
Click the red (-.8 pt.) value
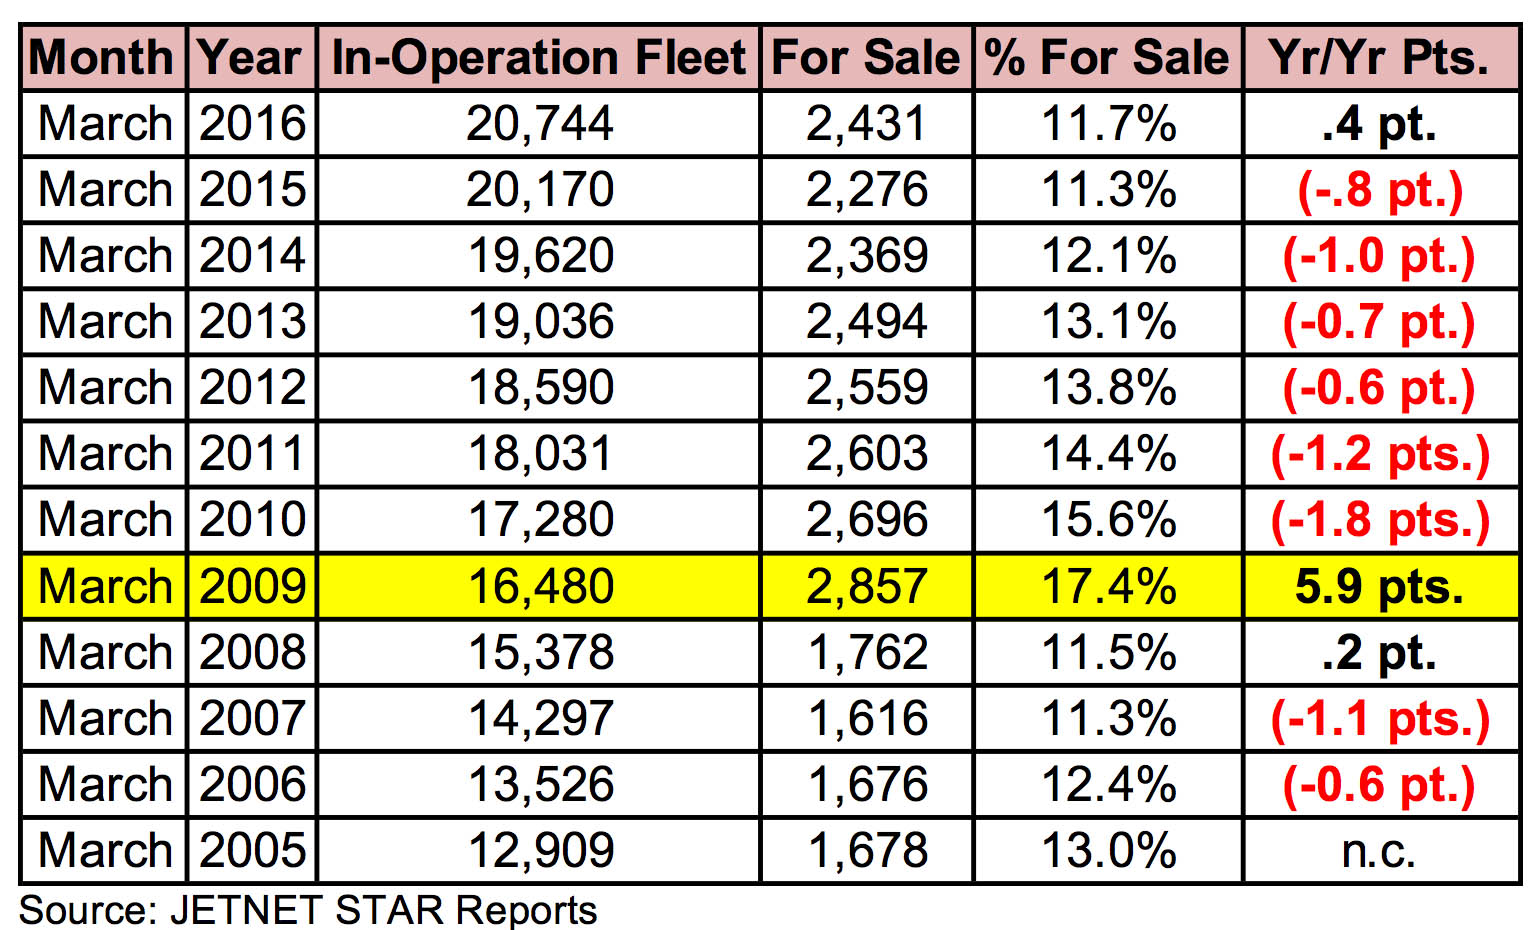(x=1380, y=190)
